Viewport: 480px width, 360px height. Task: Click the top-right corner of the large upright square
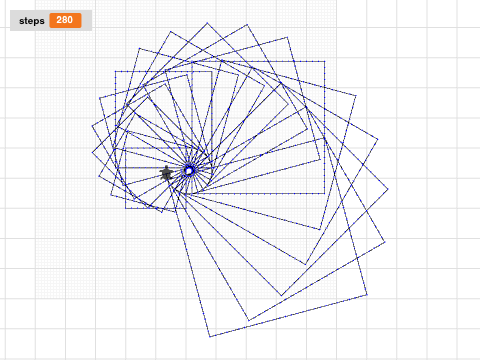[324, 61]
